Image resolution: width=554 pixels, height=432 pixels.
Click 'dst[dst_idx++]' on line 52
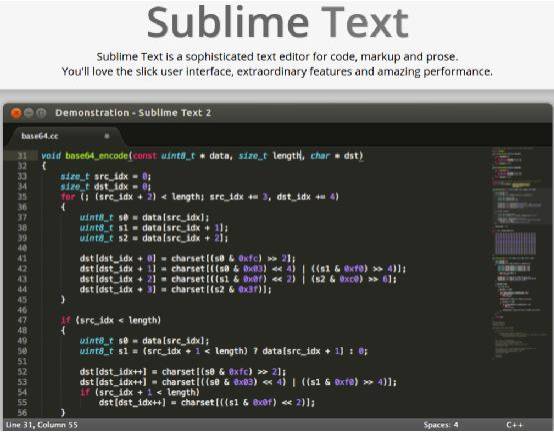tap(113, 372)
